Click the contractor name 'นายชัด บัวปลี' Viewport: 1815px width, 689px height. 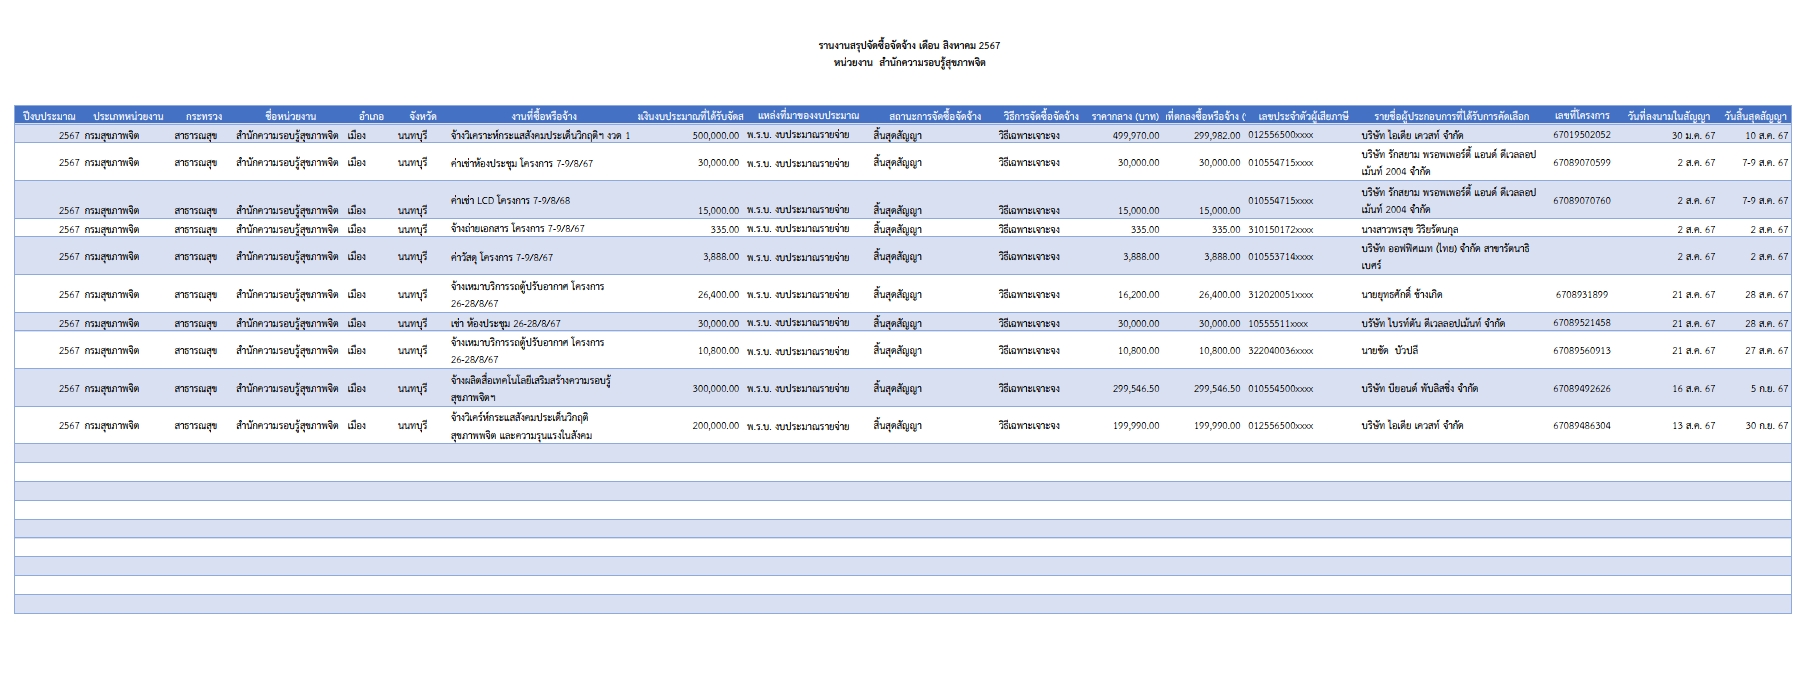(x=1390, y=351)
